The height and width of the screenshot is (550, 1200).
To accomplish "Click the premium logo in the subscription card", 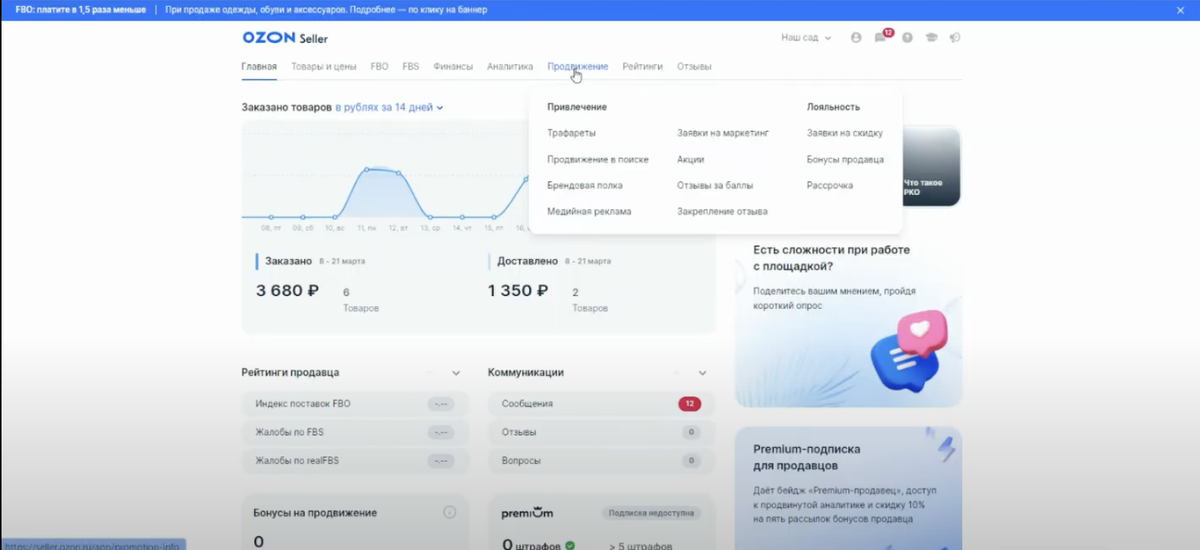I will 527,513.
